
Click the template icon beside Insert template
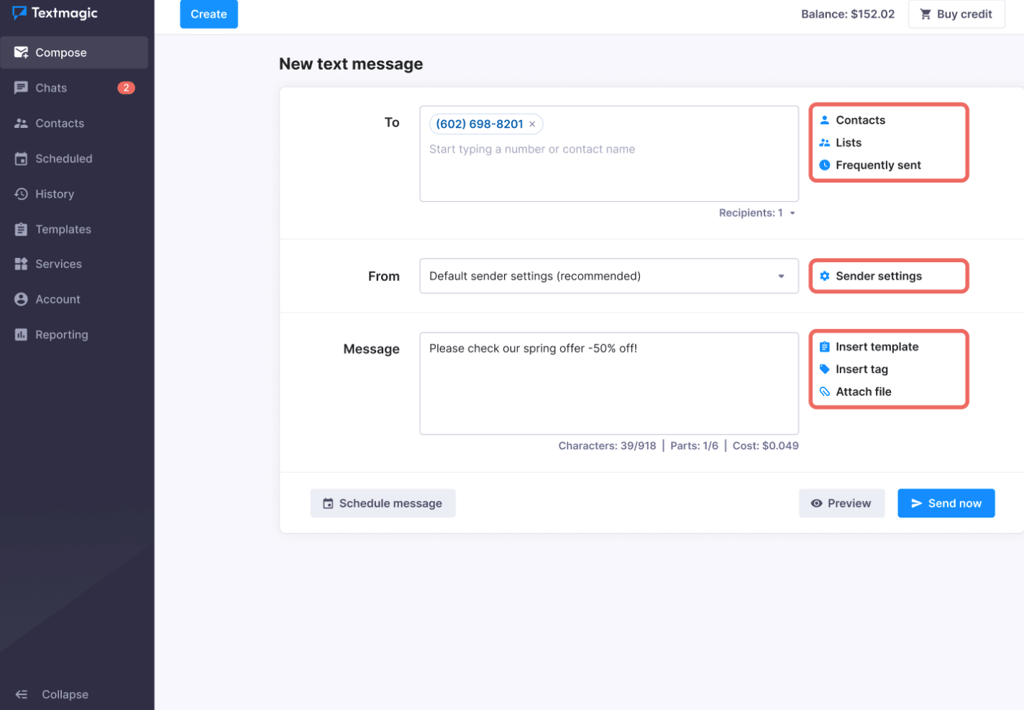click(825, 347)
